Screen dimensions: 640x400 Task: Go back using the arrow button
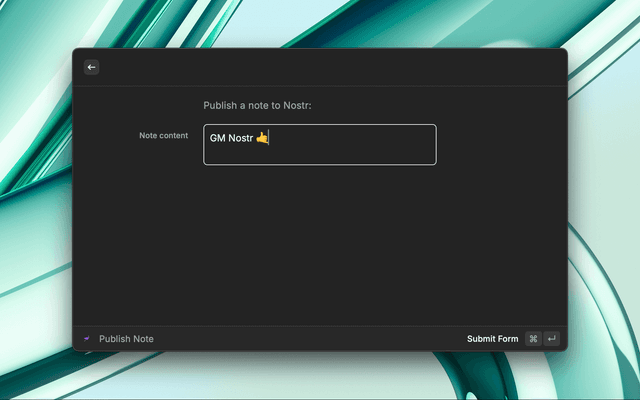click(91, 67)
